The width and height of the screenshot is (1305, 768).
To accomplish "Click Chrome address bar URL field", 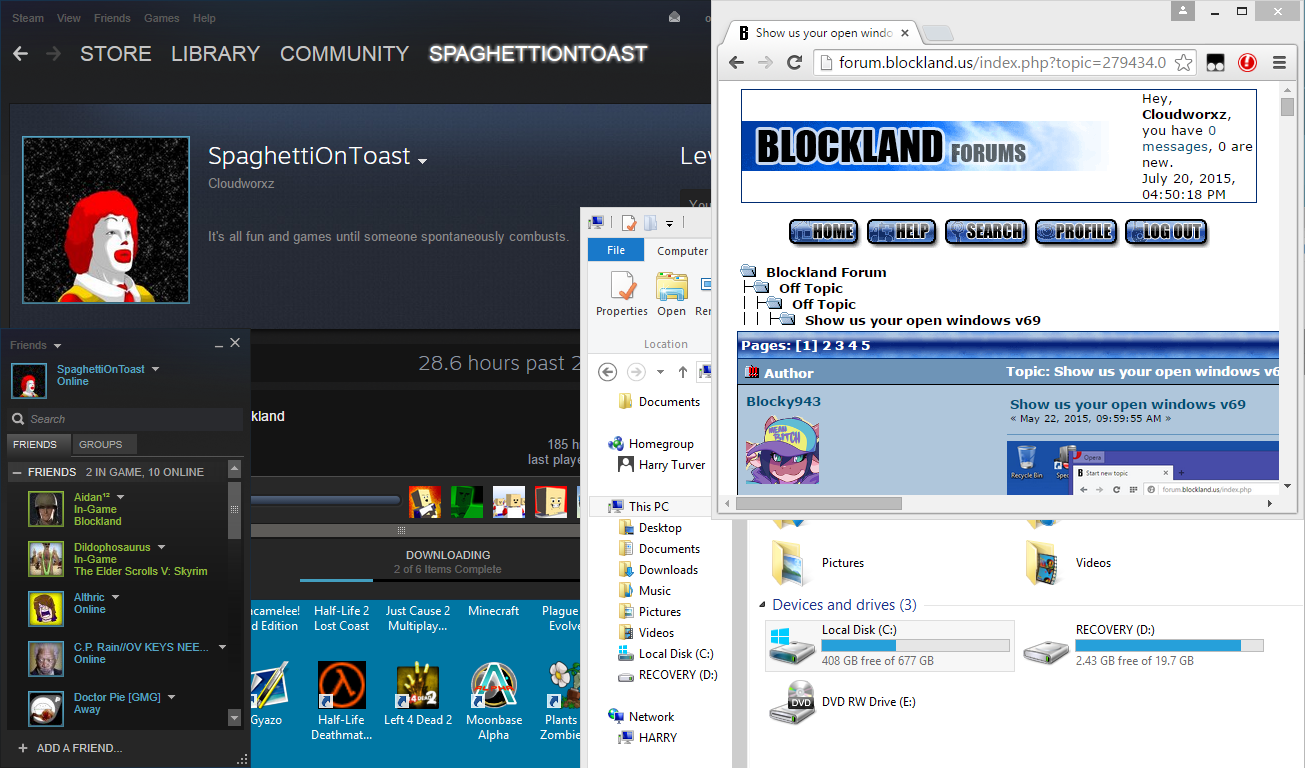I will pyautogui.click(x=1003, y=62).
